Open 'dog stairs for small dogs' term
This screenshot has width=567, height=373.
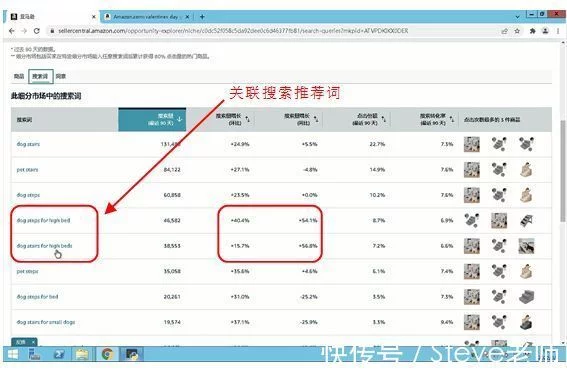tap(46, 322)
